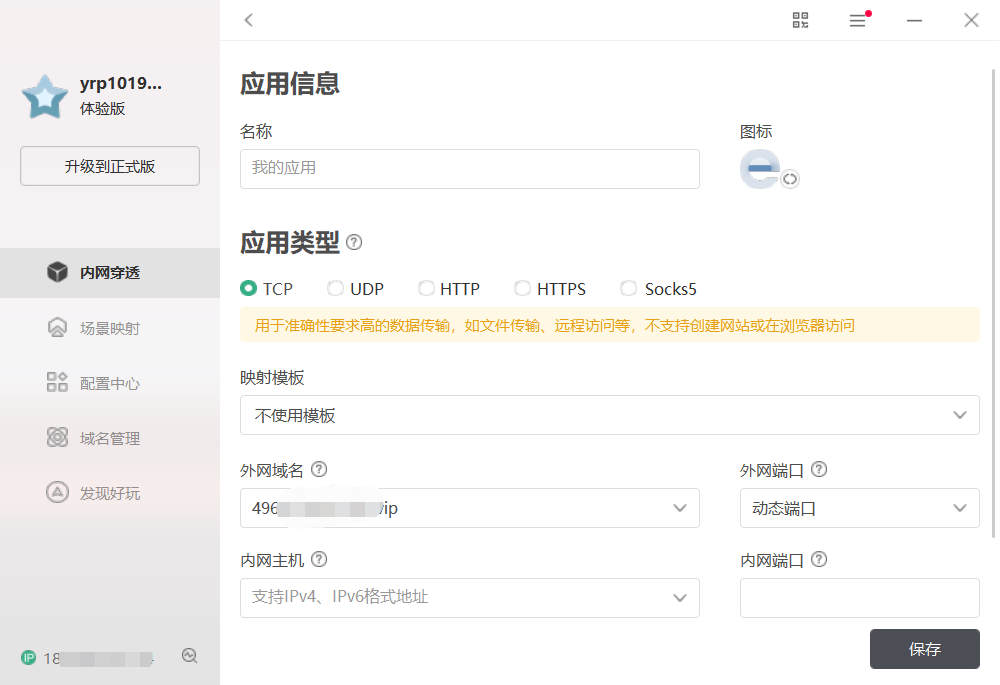The height and width of the screenshot is (685, 1000).
Task: Click the 名称 input field
Action: 469,169
